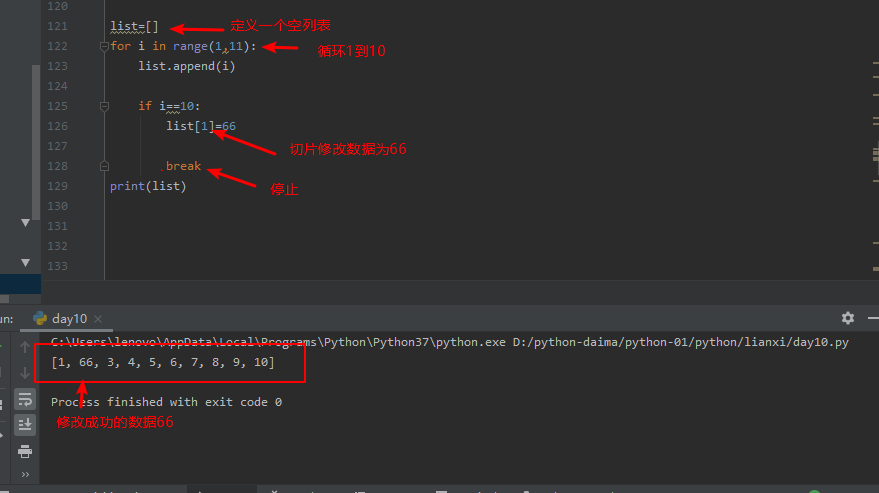The image size is (879, 493).
Task: Click line number 121 in gutter
Action: click(x=57, y=26)
